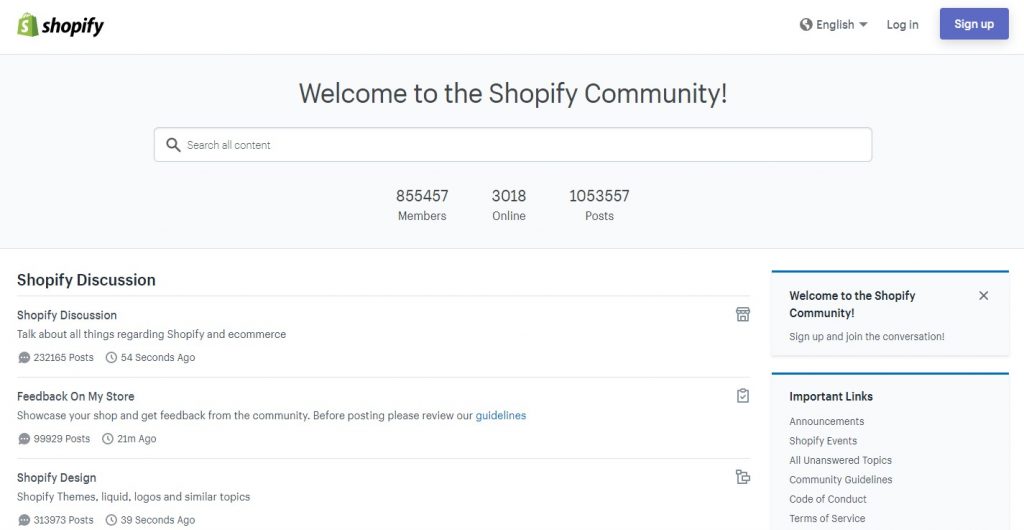Open the All Unanswered Topics link
This screenshot has height=530, width=1024.
(840, 460)
